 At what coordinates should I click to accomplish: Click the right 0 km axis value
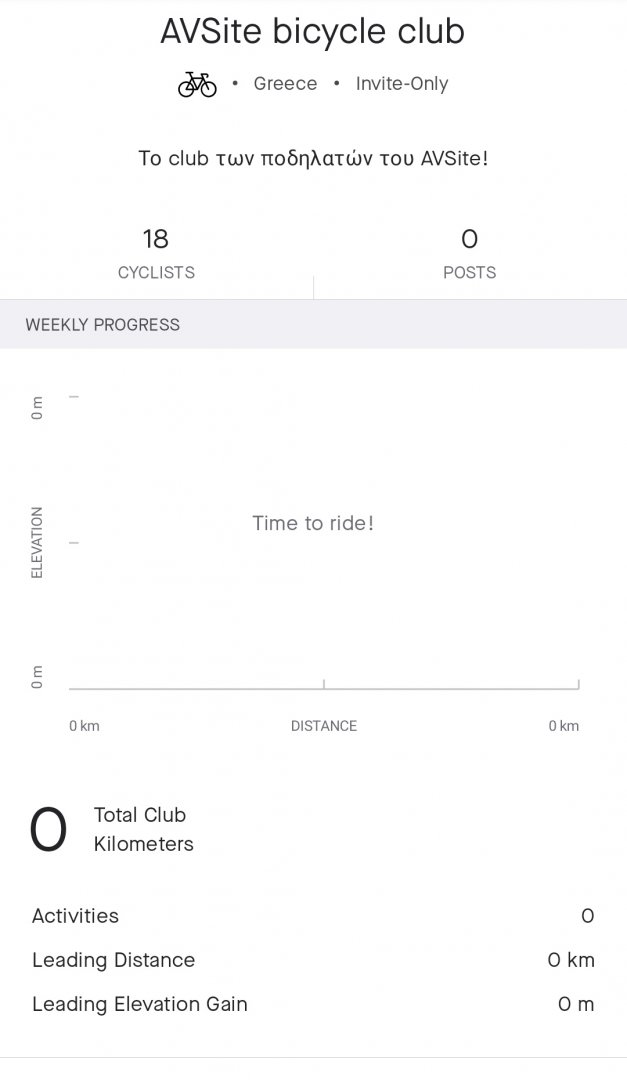(x=563, y=726)
